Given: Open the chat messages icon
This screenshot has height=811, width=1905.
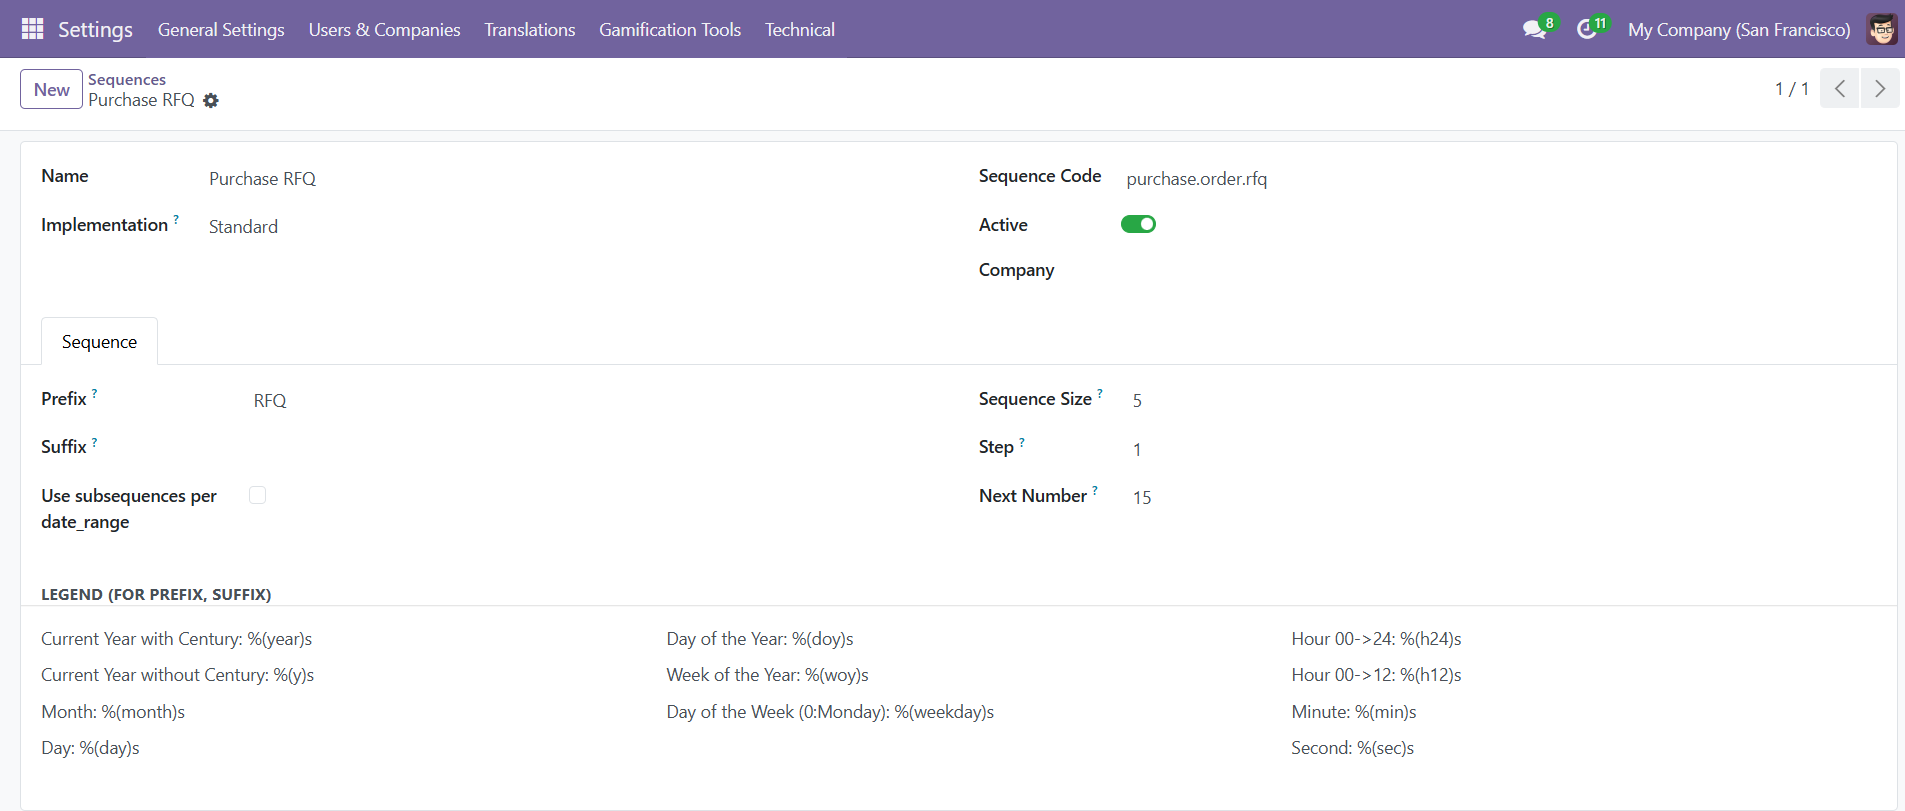Looking at the screenshot, I should click(x=1534, y=30).
